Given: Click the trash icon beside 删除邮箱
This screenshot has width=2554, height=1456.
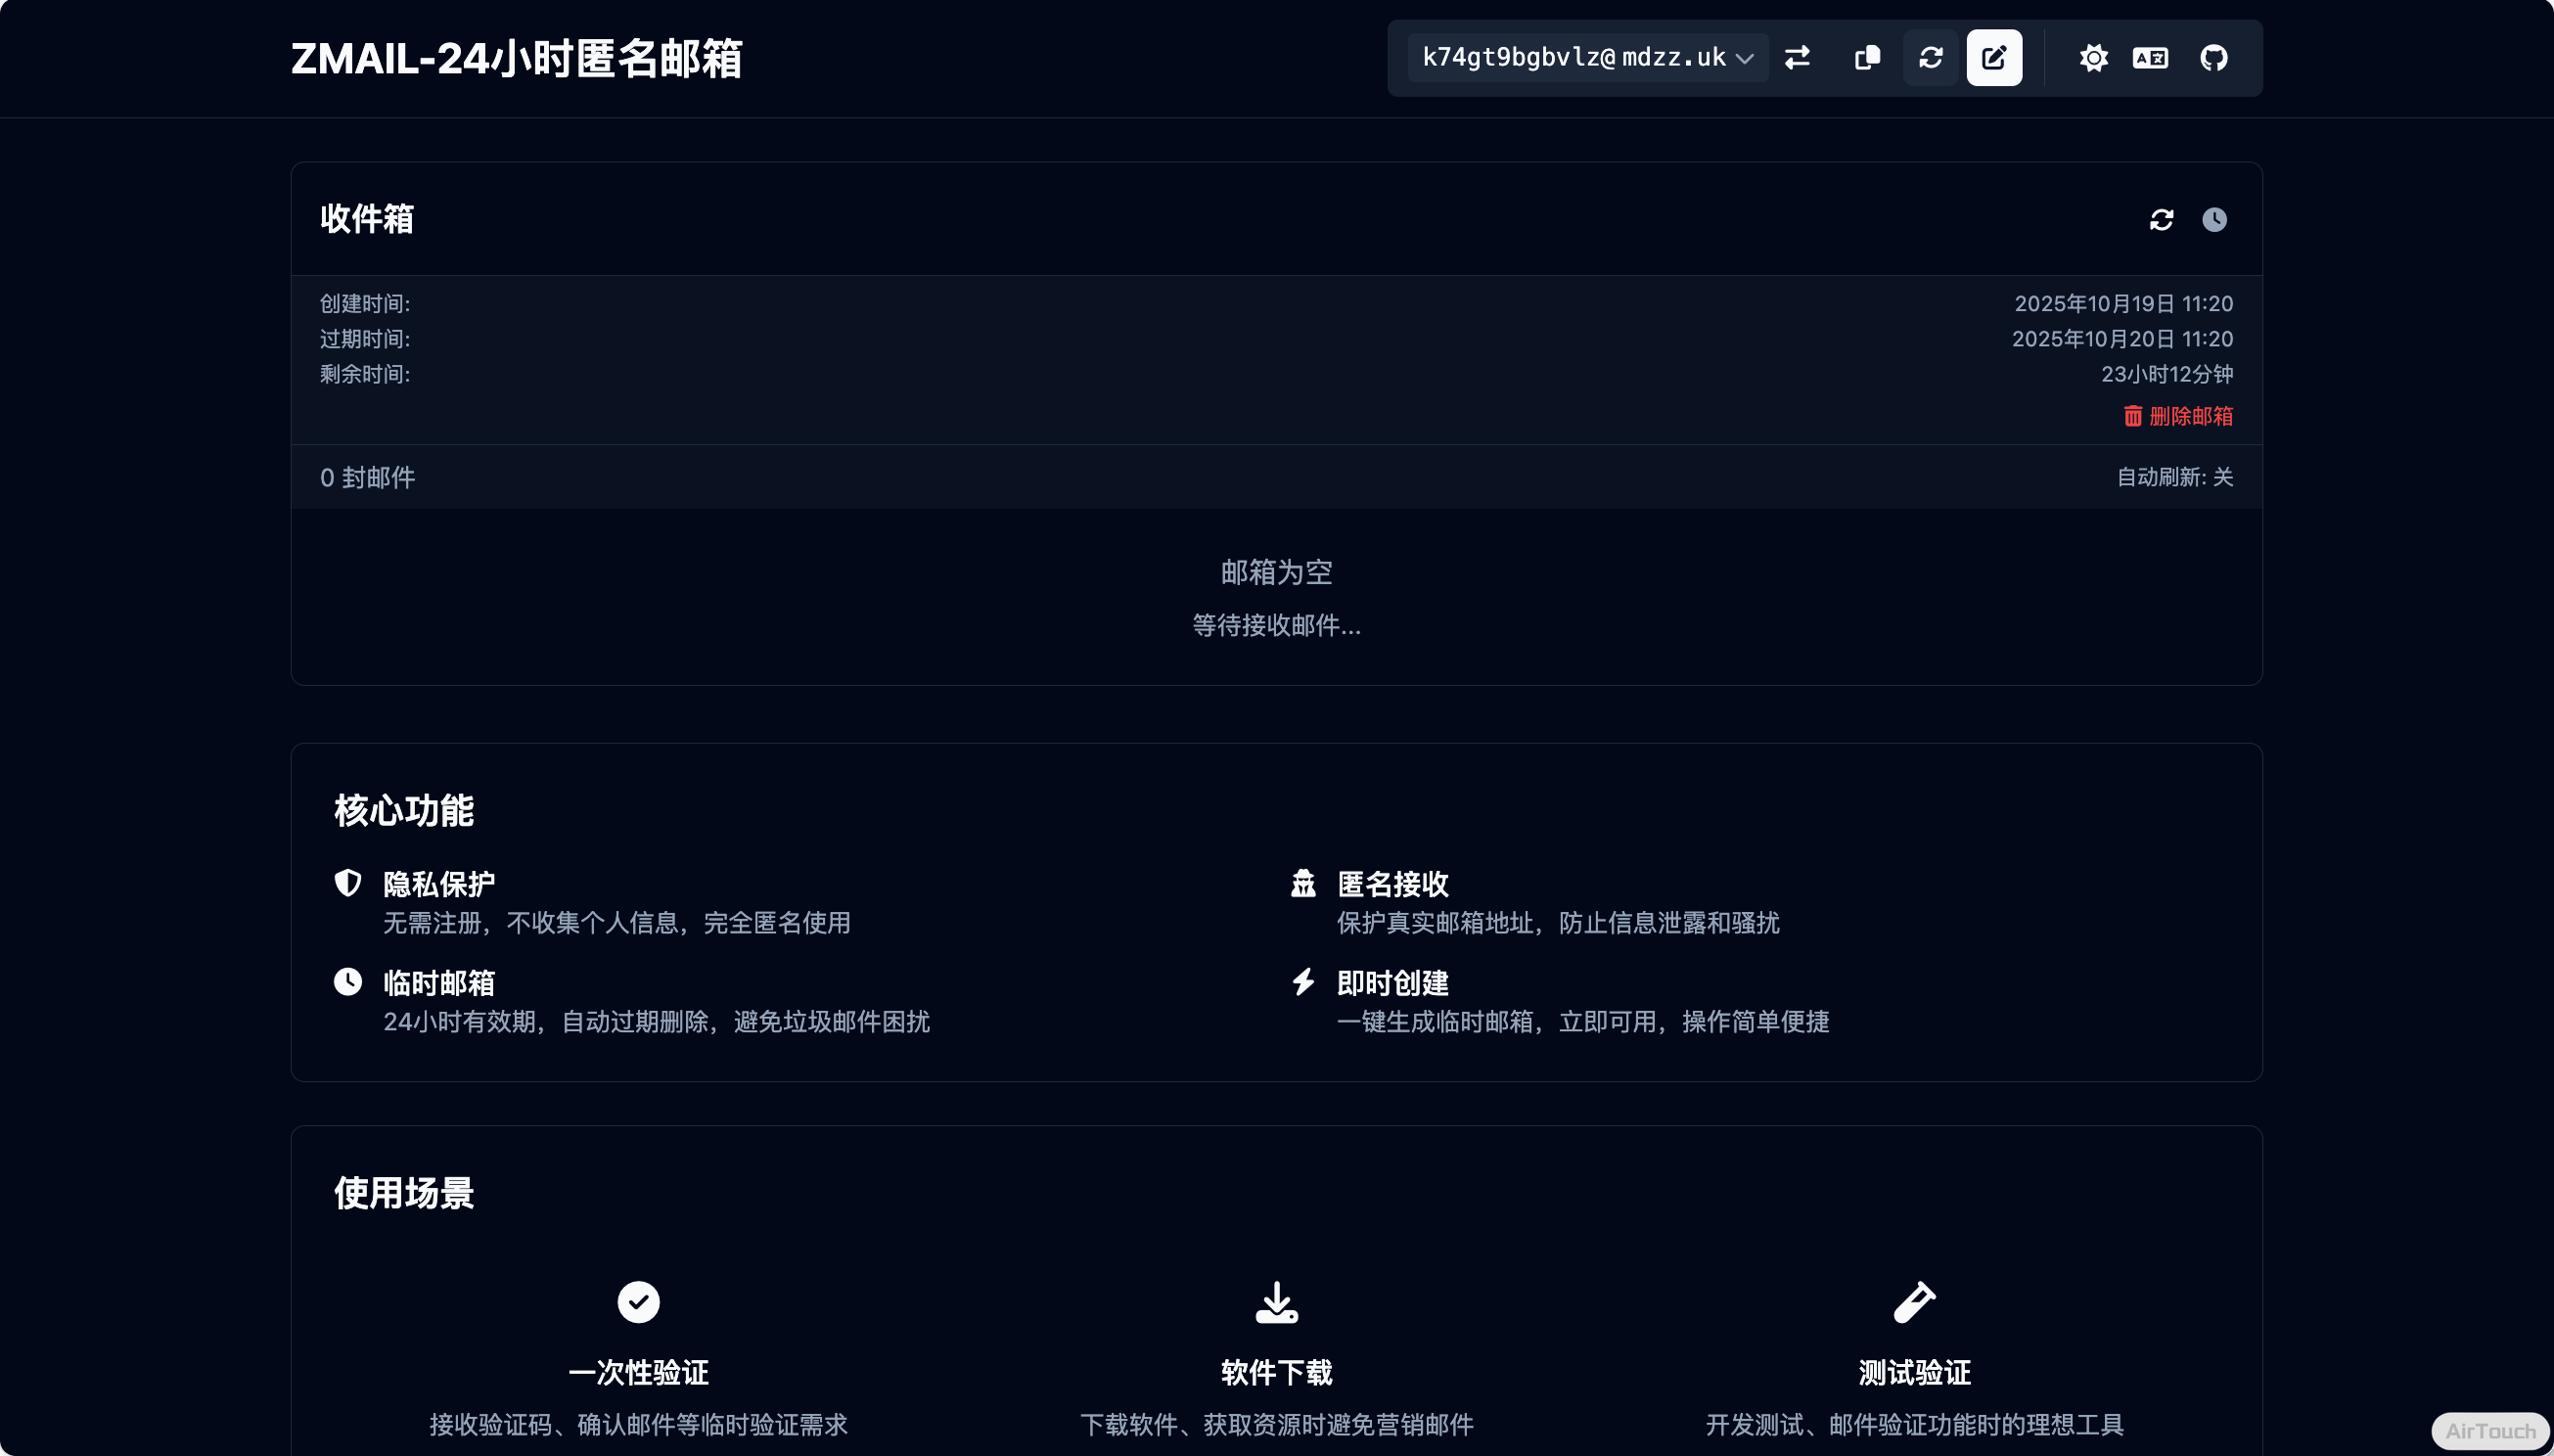Looking at the screenshot, I should [2132, 416].
